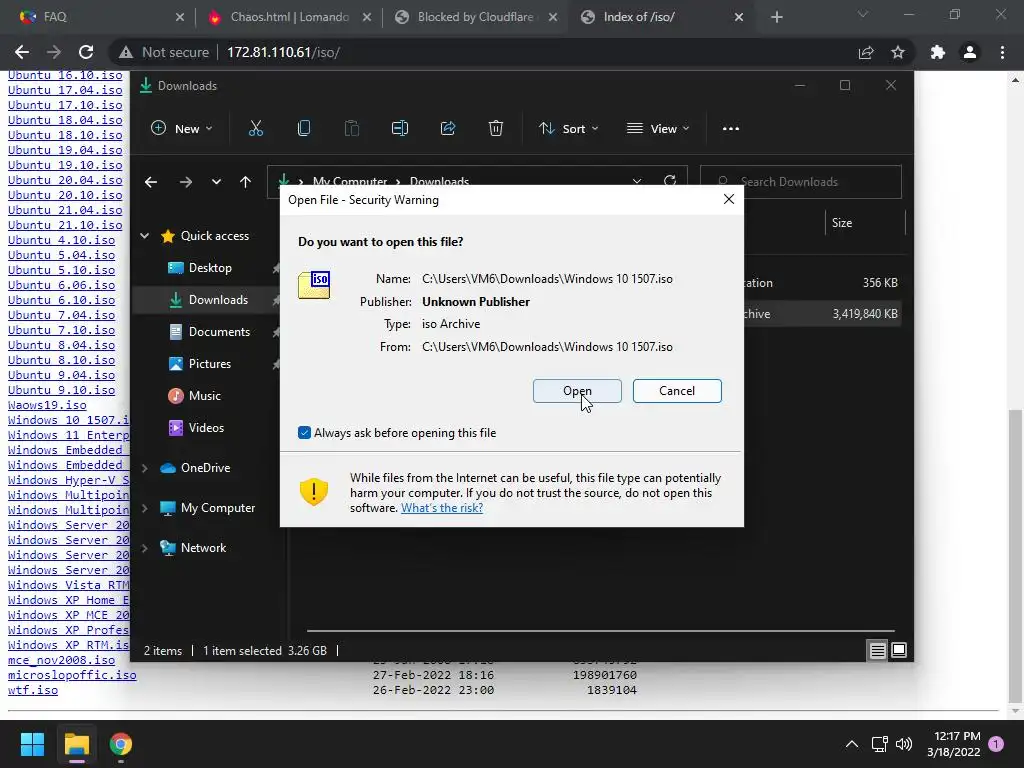Click the Size column header
Image resolution: width=1024 pixels, height=768 pixels.
865,223
